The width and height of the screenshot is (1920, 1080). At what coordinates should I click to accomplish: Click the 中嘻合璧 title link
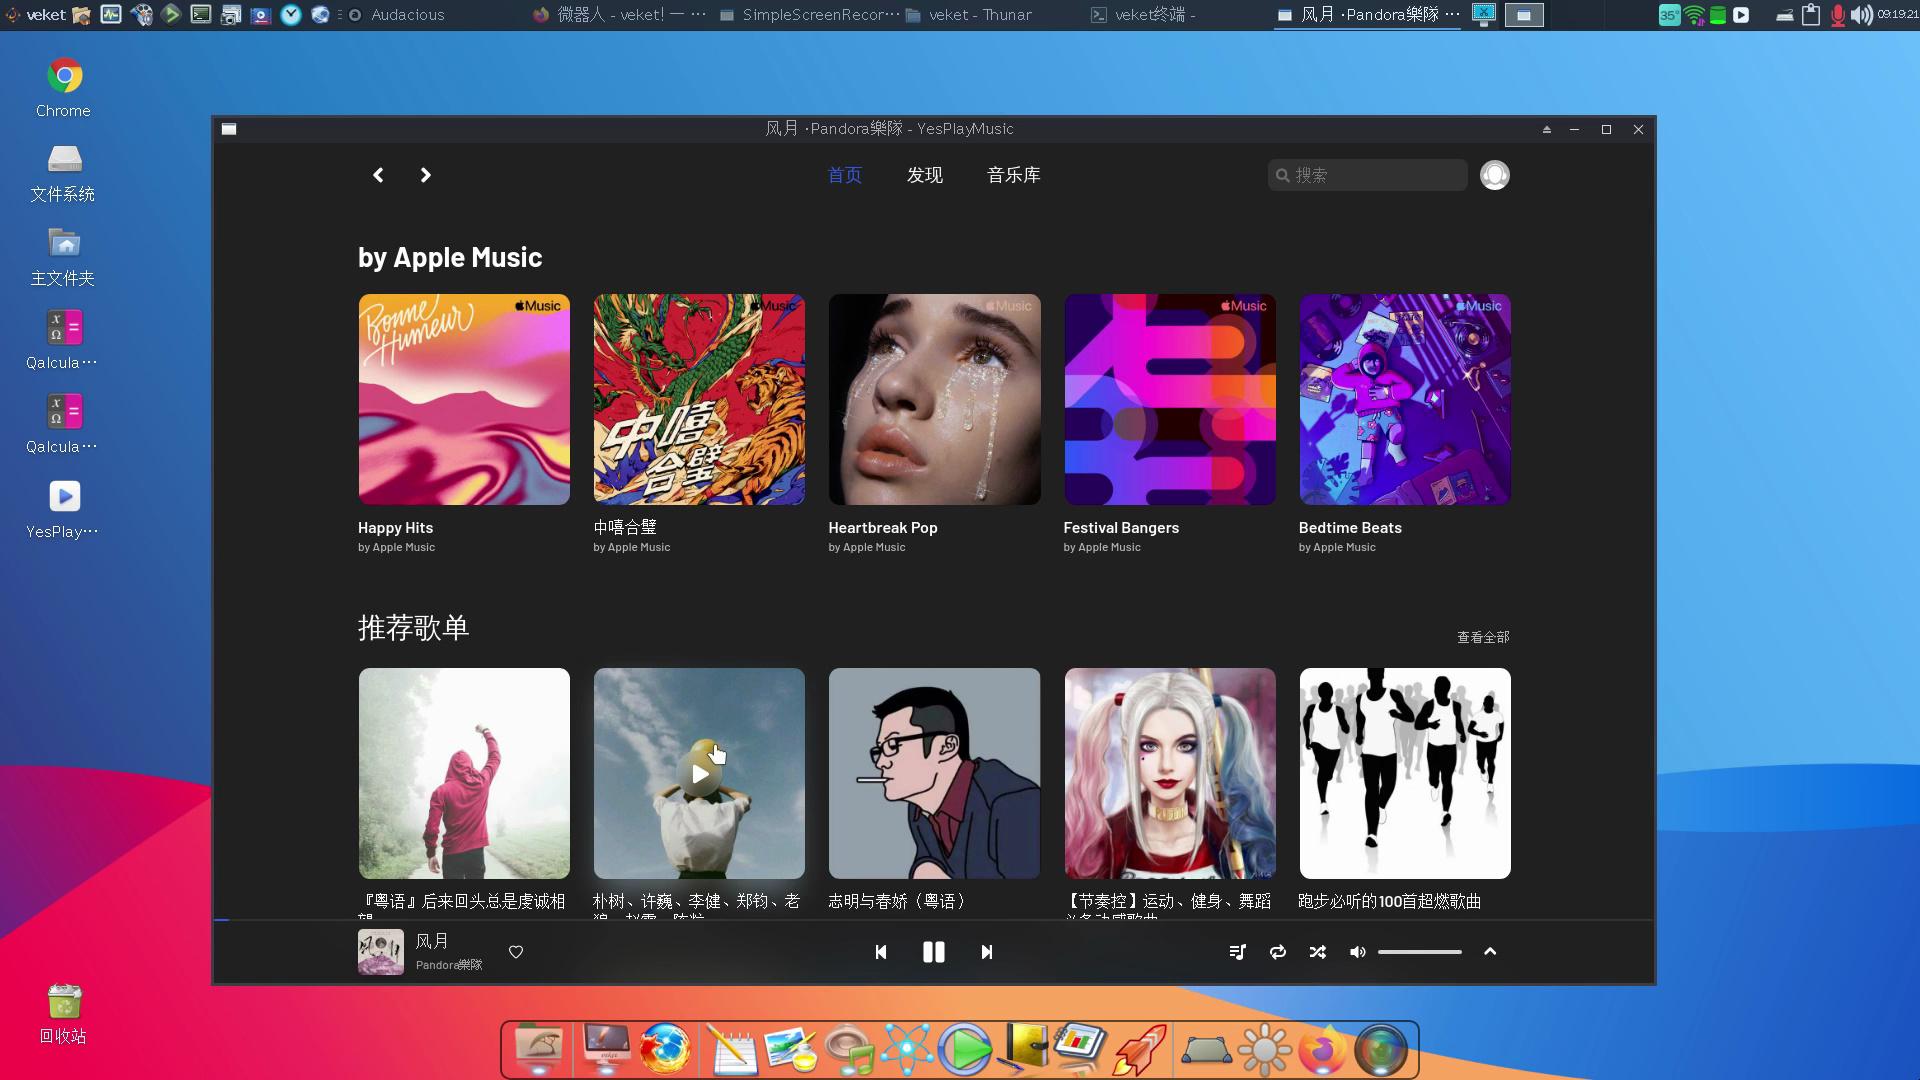tap(625, 527)
